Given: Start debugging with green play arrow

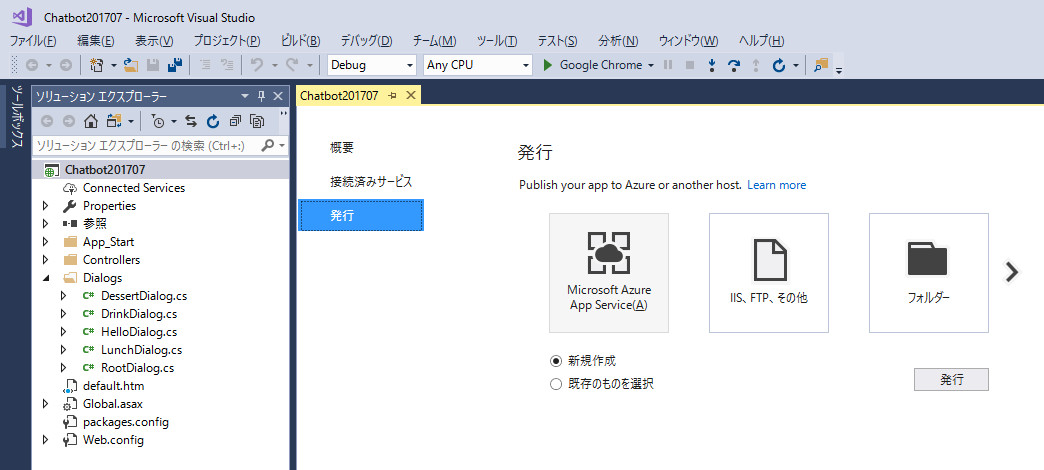Looking at the screenshot, I should [547, 65].
